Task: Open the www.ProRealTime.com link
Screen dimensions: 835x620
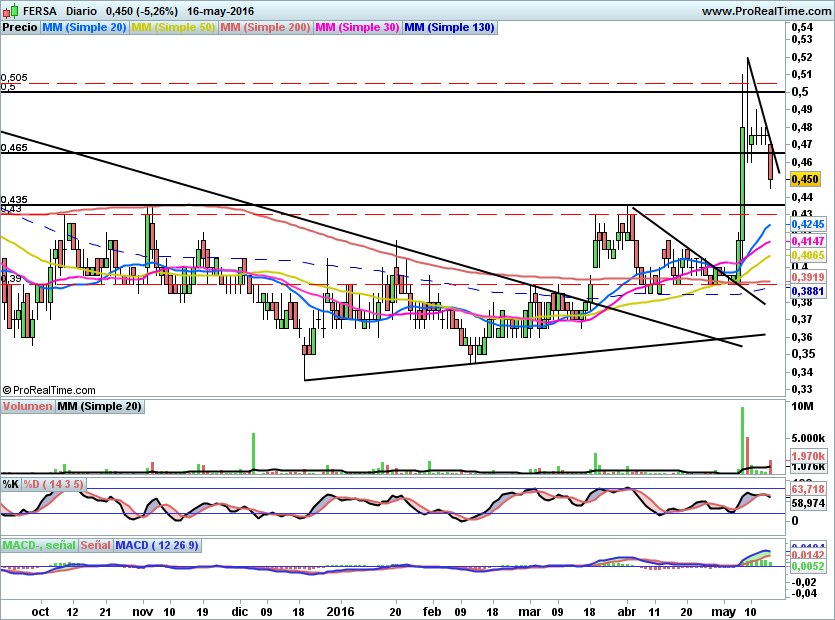Action: pyautogui.click(x=767, y=11)
